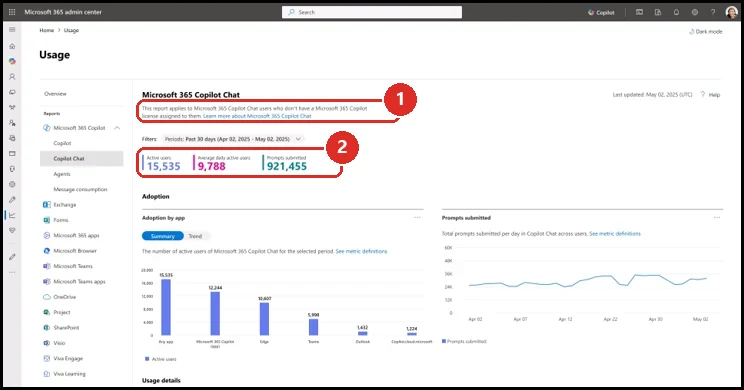
Task: Open the Forms report
Action: pos(56,220)
